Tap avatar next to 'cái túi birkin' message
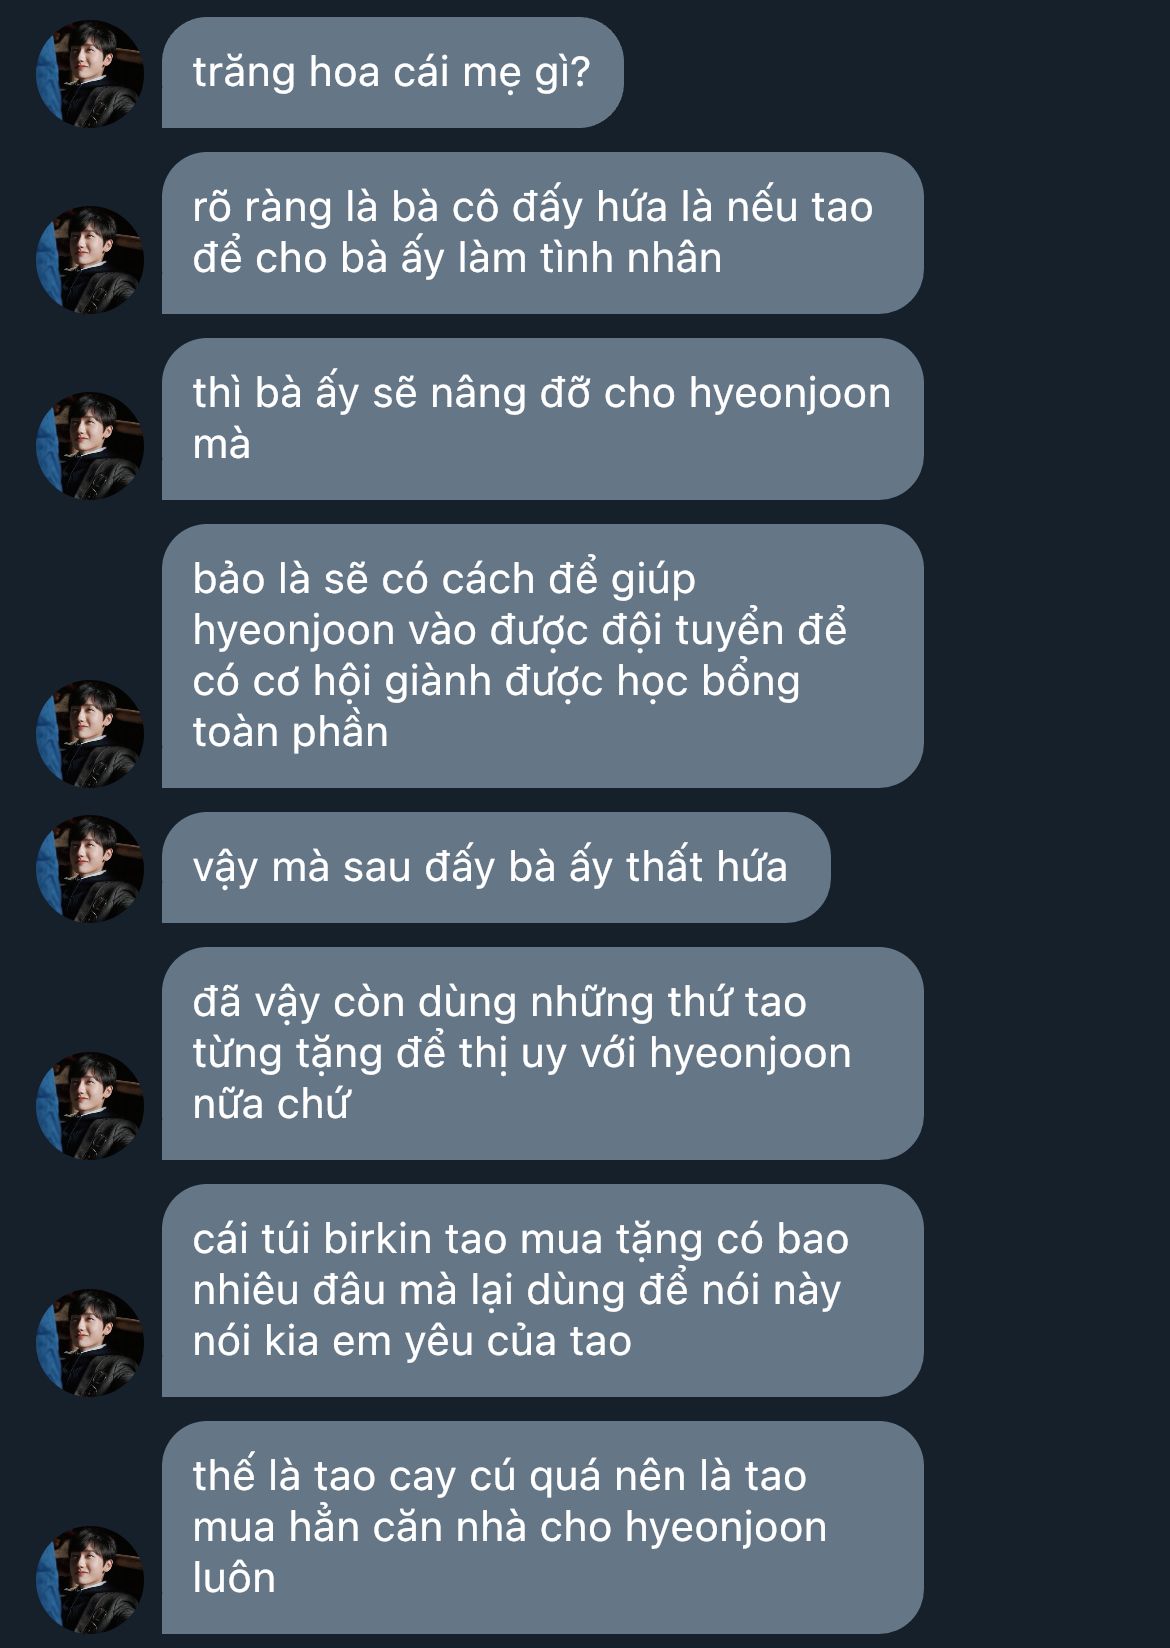Screen dimensions: 1170x1648 [90, 1342]
